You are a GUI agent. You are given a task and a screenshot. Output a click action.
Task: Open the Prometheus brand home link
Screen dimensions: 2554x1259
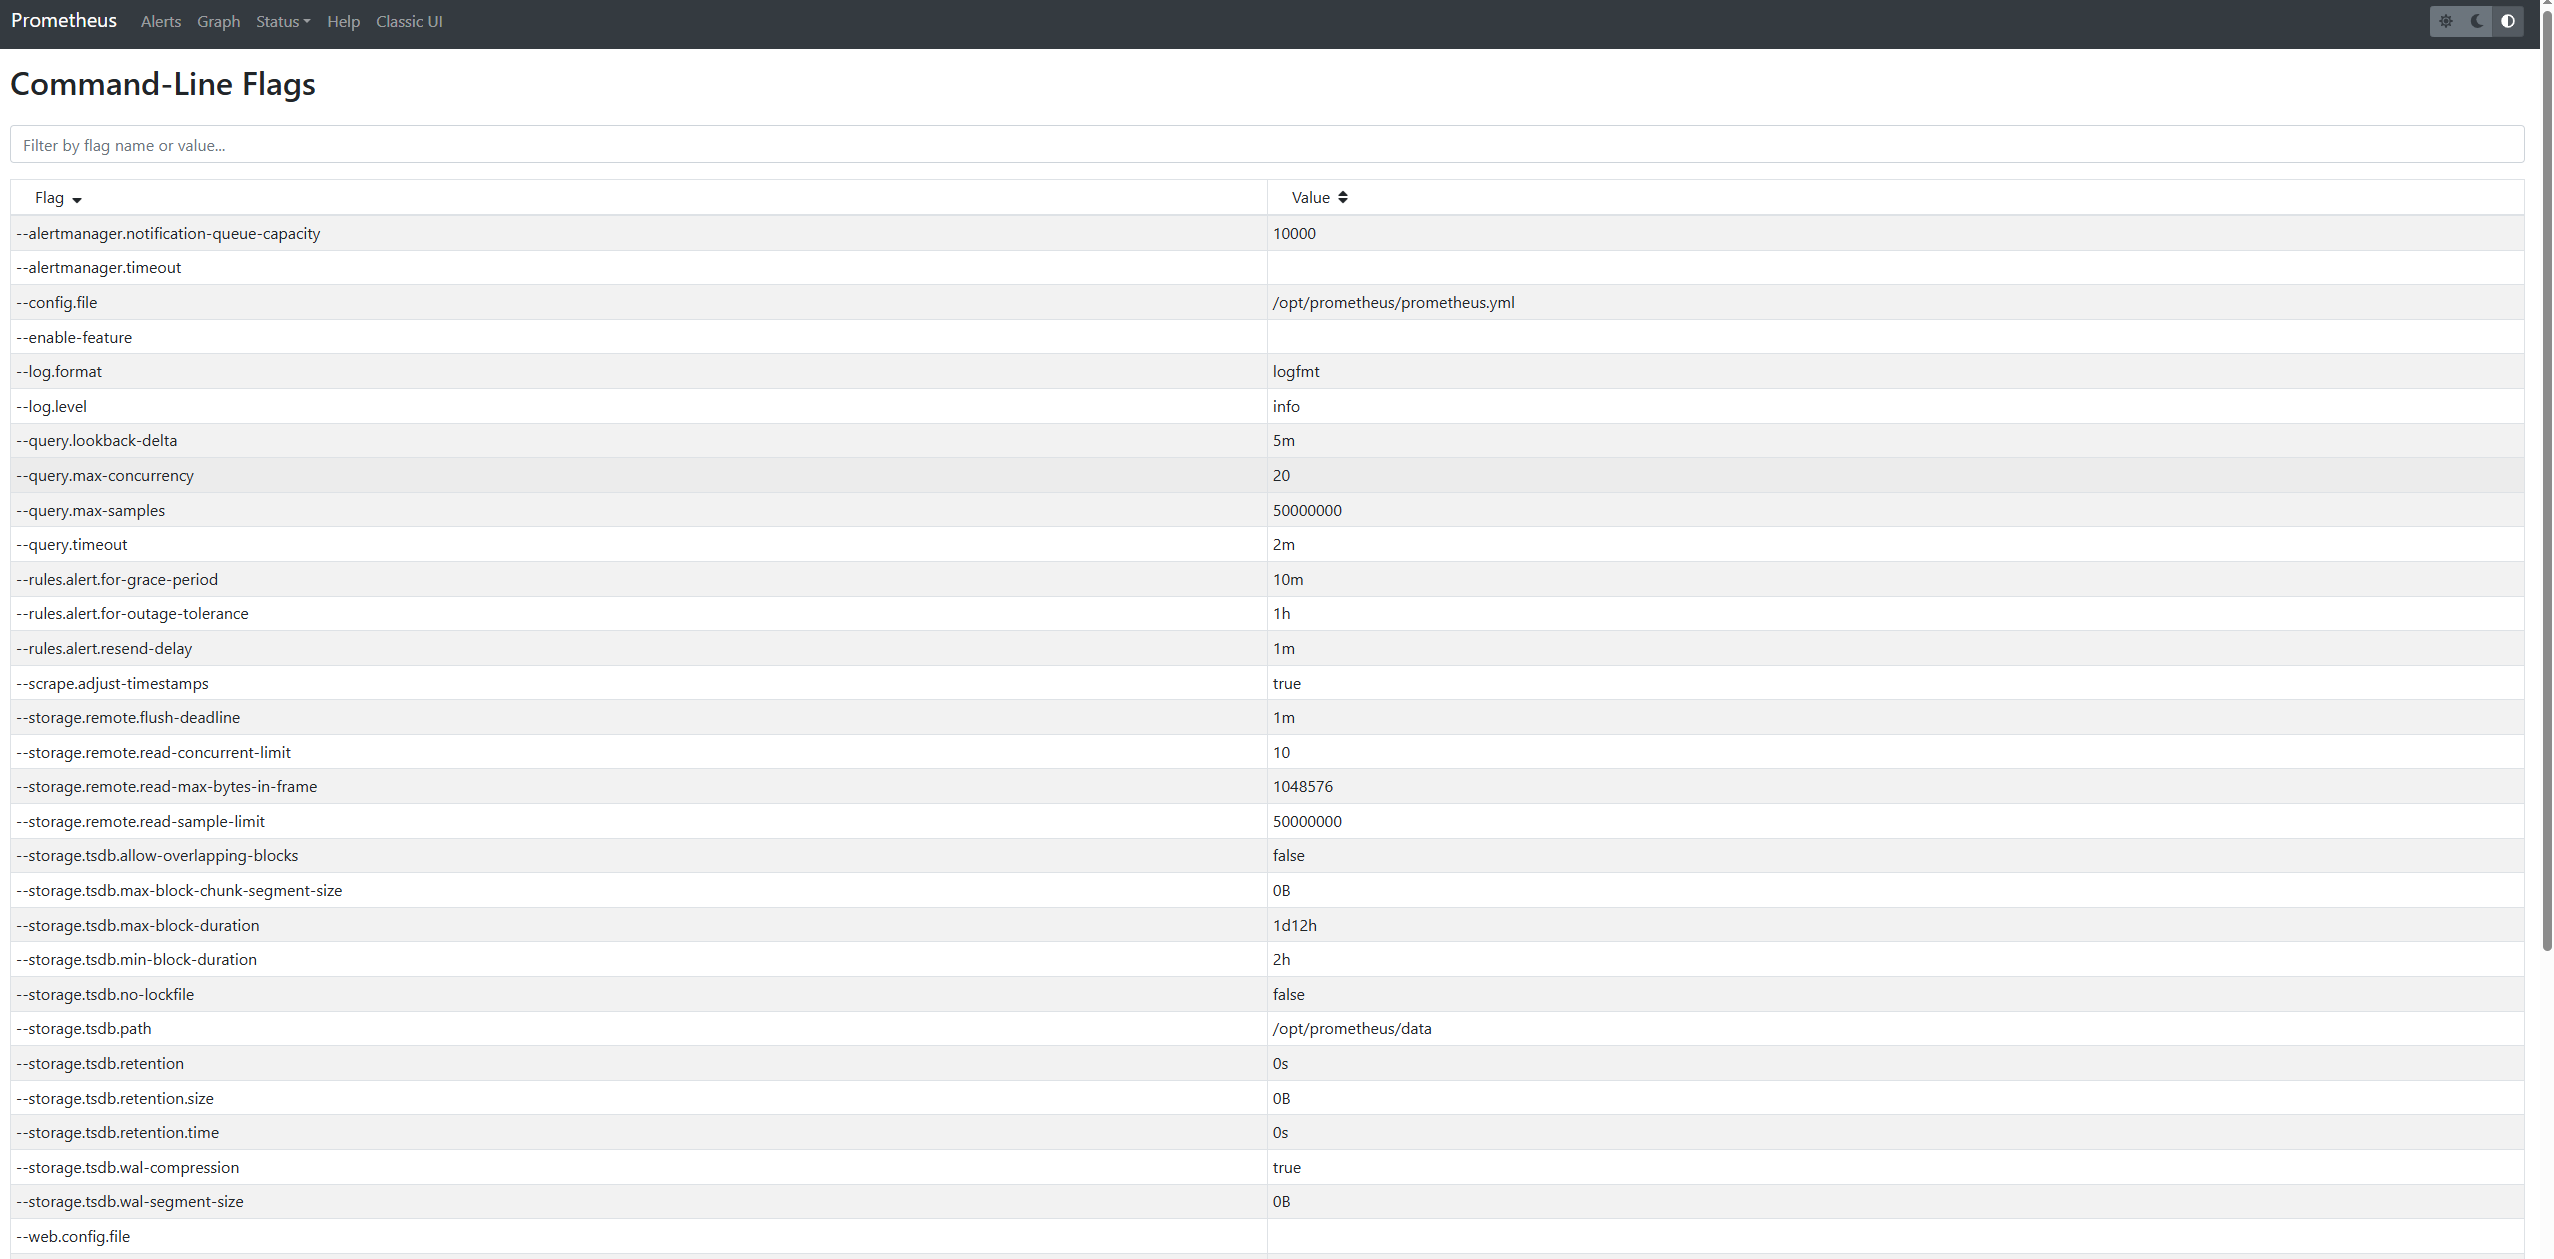point(64,21)
